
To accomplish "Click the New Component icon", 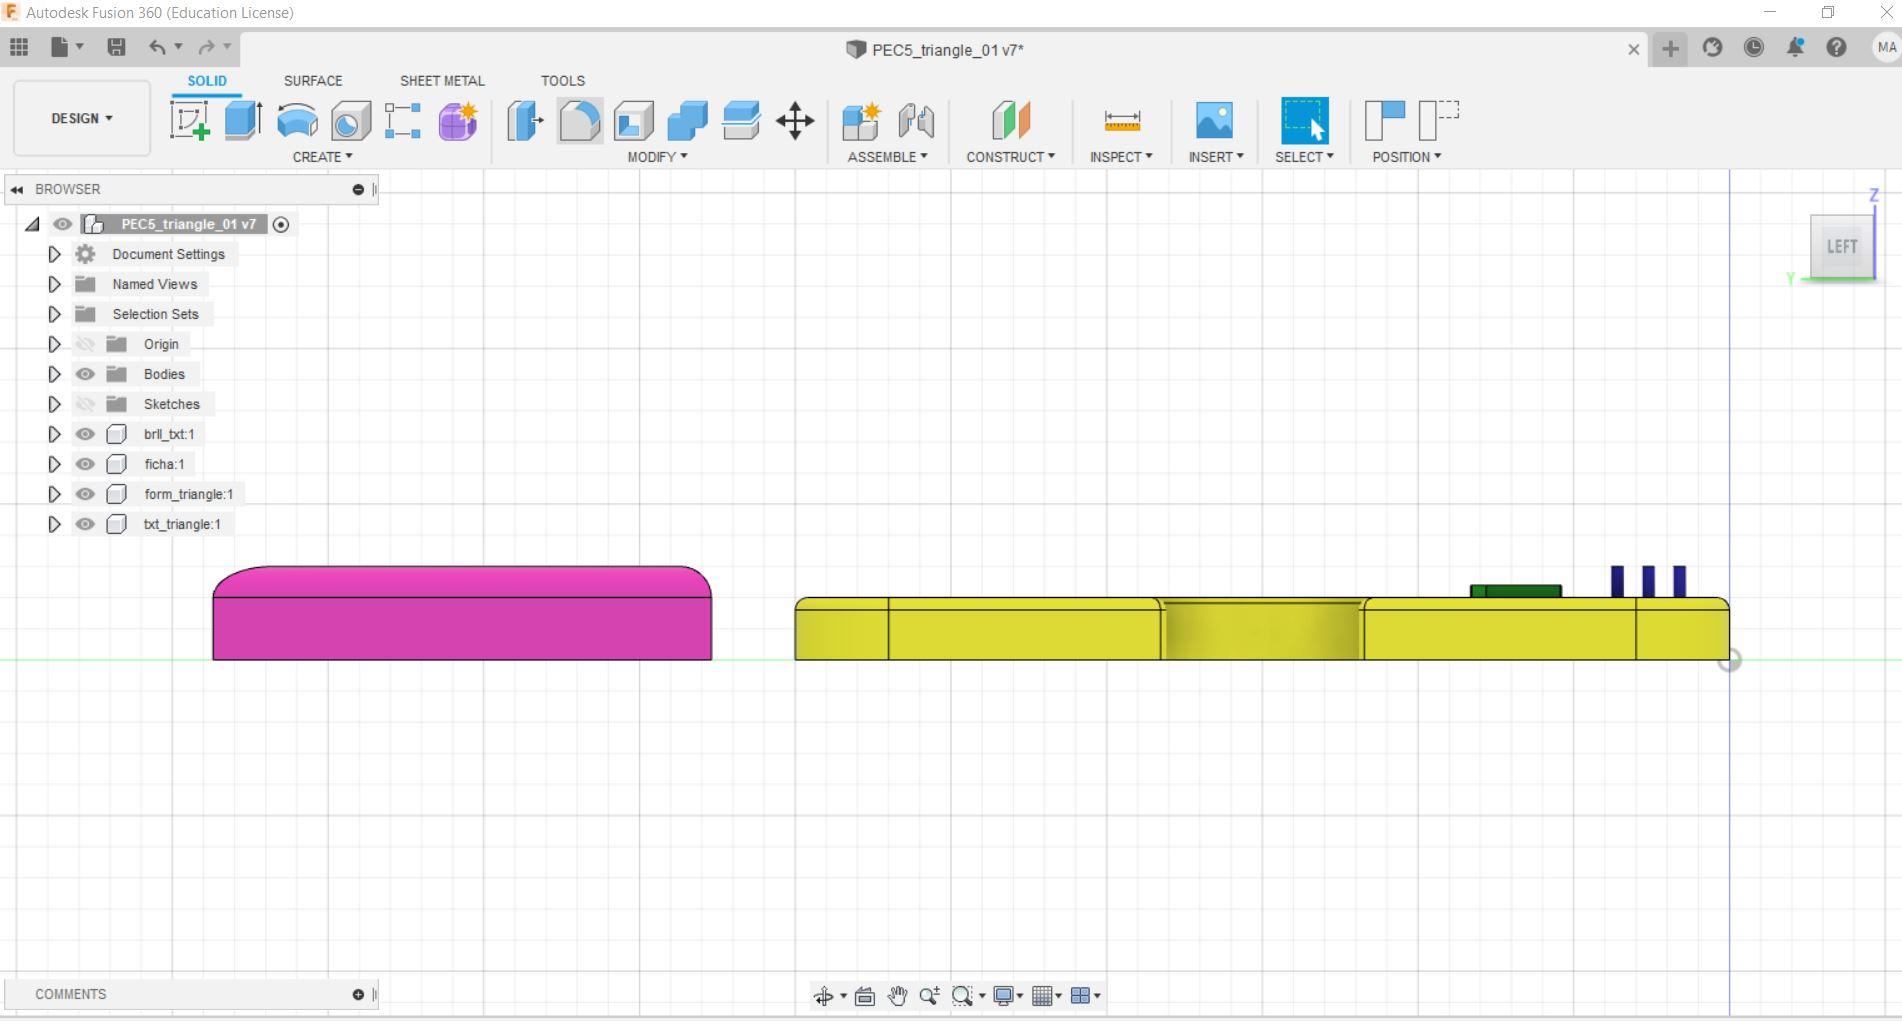I will coord(861,121).
